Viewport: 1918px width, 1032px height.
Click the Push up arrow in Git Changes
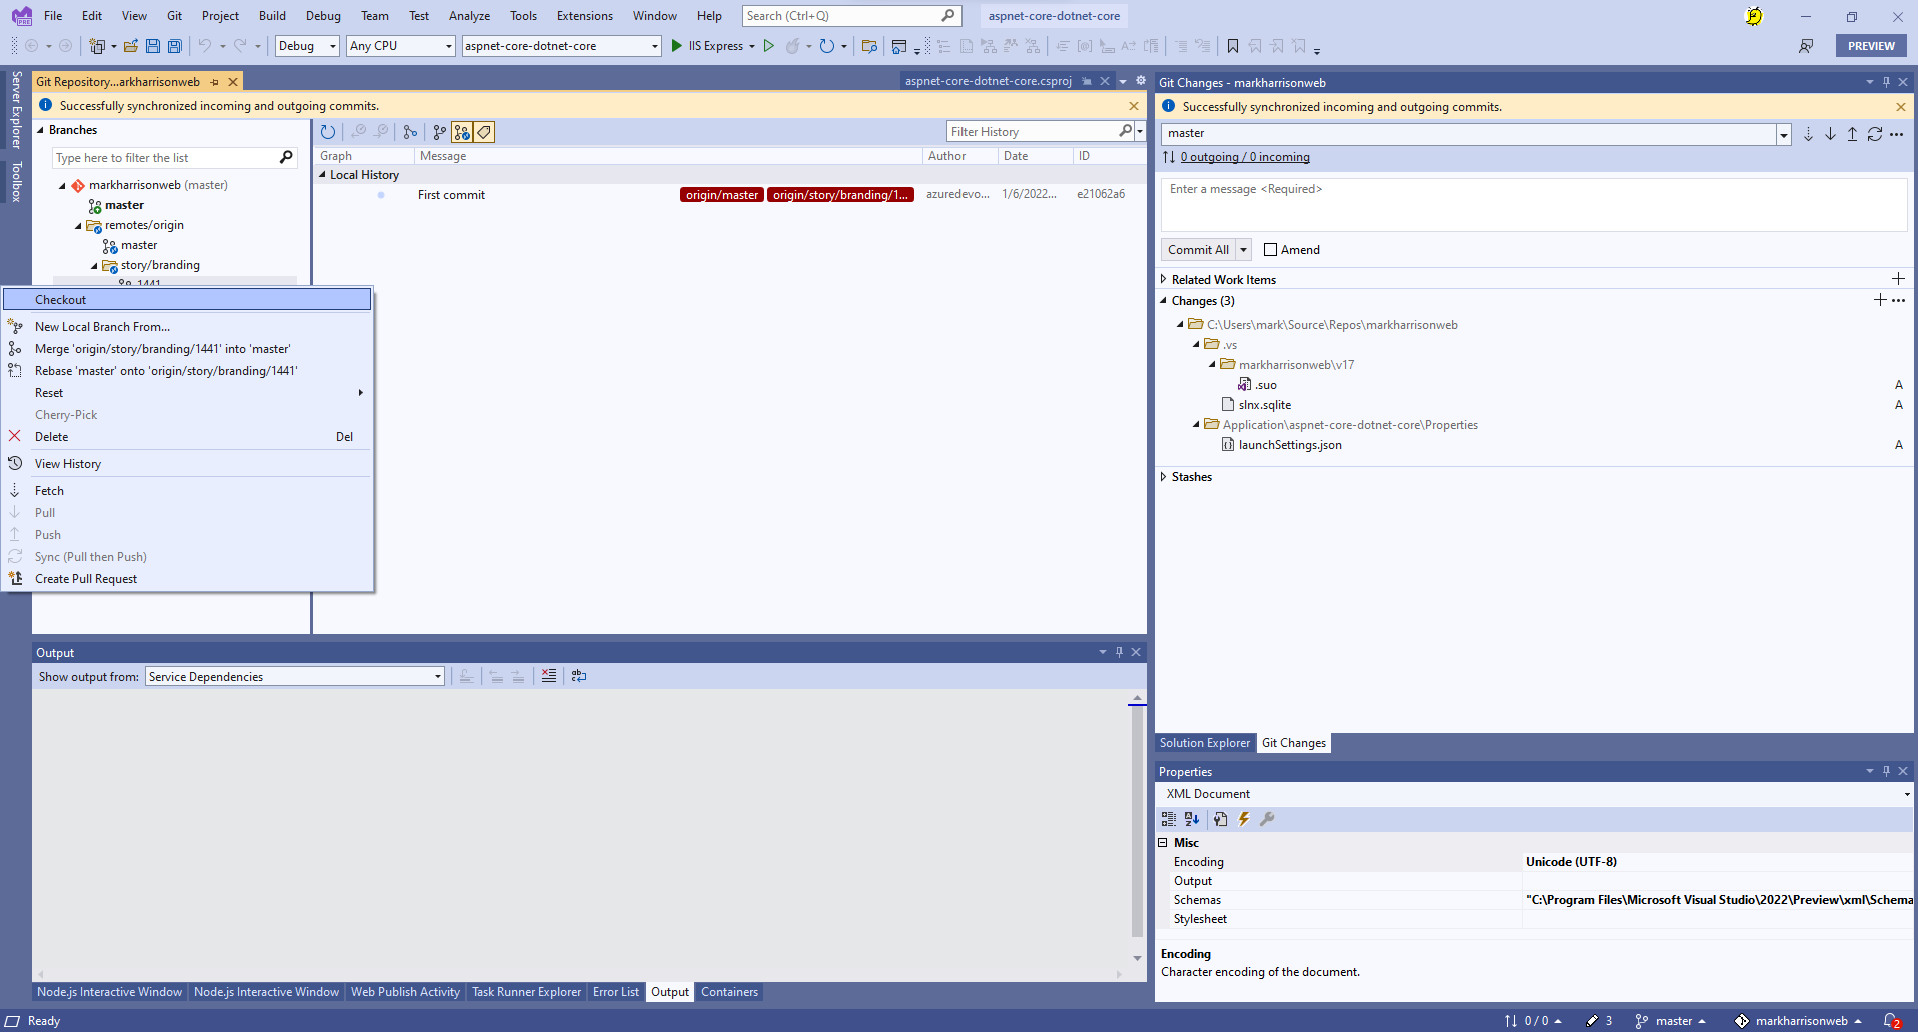[1852, 134]
